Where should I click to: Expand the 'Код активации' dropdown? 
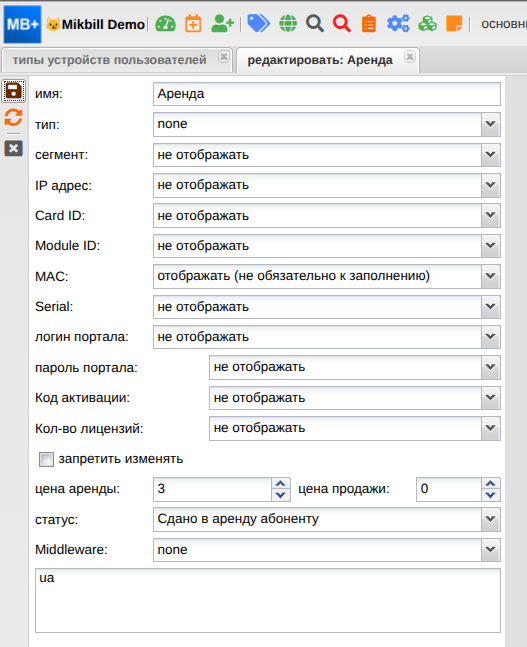point(490,398)
